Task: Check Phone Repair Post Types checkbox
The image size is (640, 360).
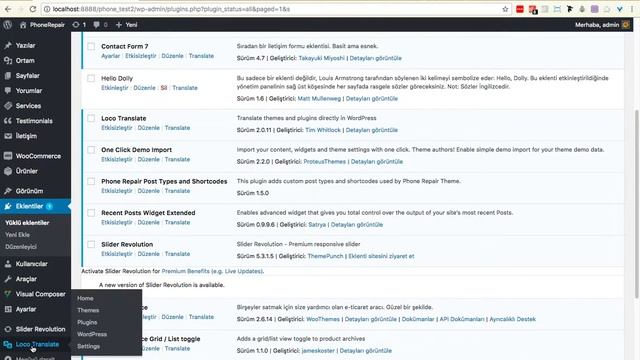Action: 91,181
